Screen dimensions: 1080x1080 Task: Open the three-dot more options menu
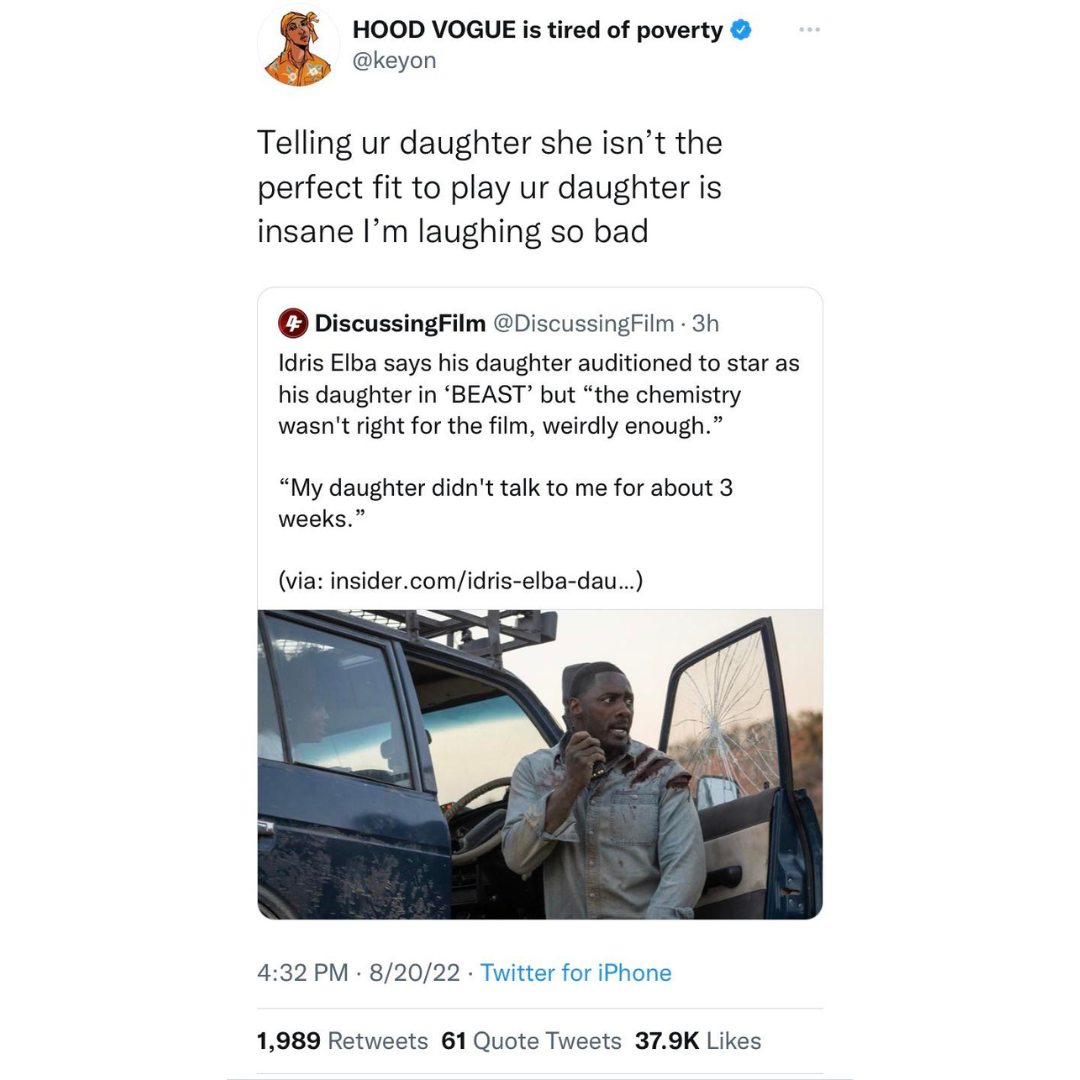[809, 30]
